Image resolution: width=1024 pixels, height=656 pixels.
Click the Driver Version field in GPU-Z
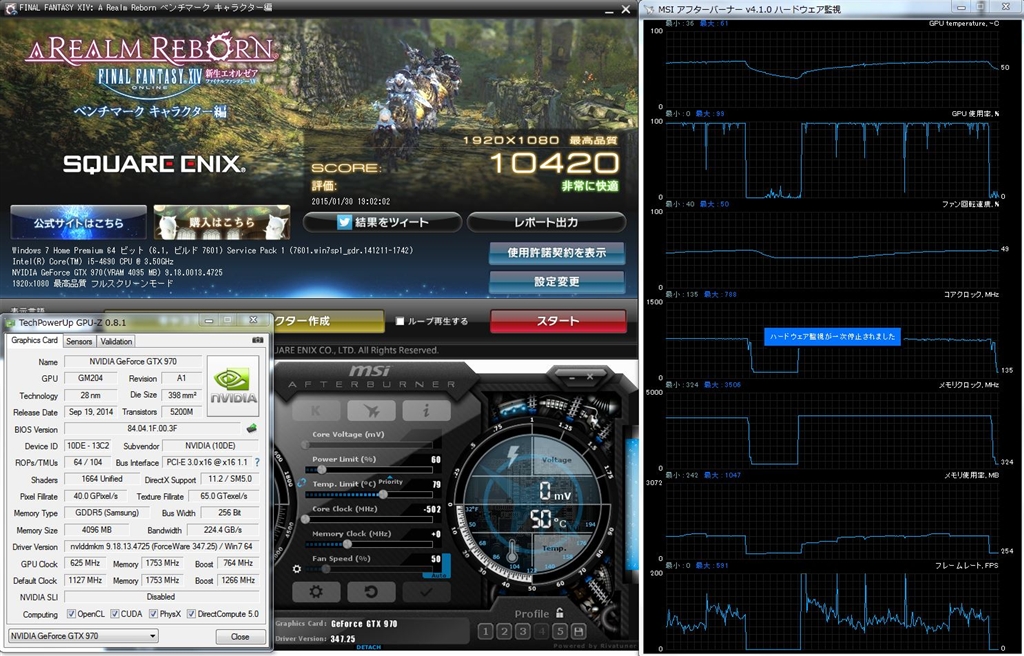(161, 546)
